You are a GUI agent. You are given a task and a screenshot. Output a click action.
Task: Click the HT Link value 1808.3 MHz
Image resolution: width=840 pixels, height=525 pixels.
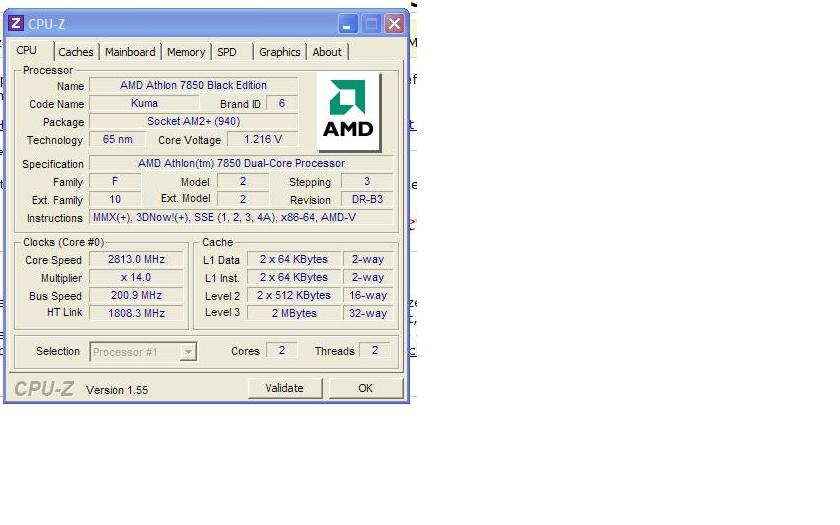[x=136, y=313]
